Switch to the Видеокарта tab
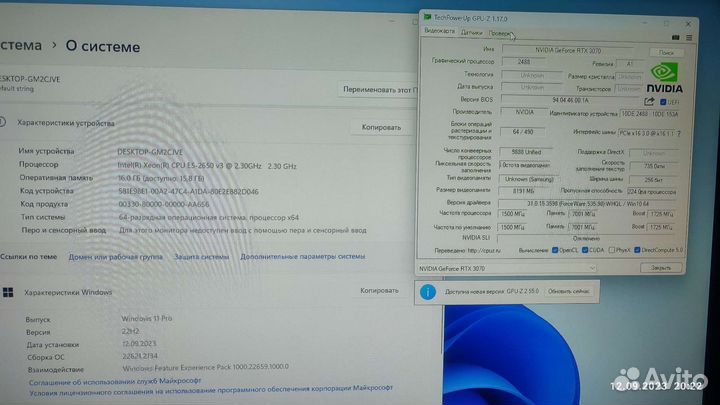This screenshot has height=405, width=720. (439, 31)
